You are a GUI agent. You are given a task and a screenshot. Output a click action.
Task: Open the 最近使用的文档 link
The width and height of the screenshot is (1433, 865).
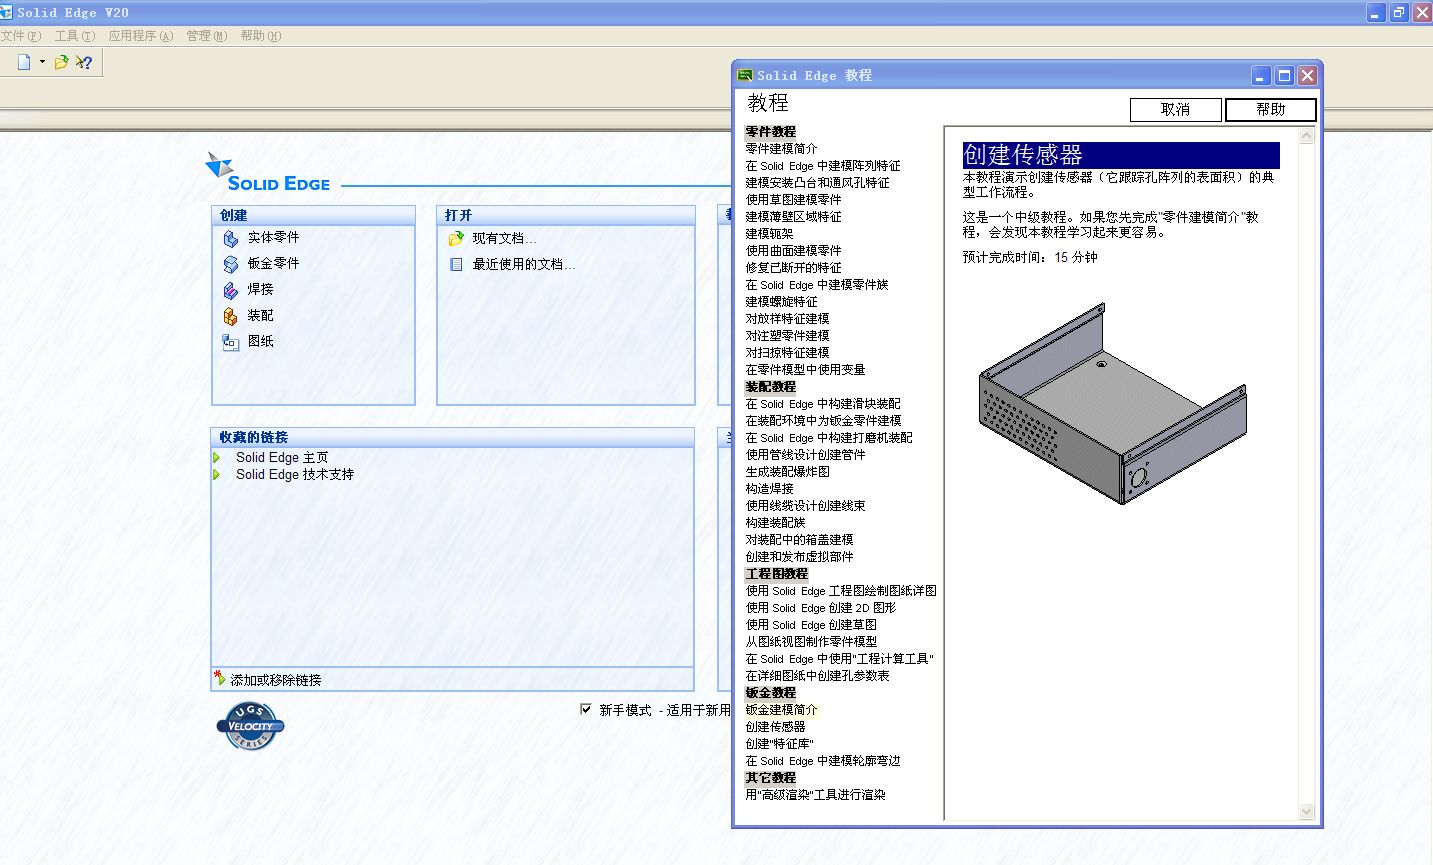pos(523,265)
